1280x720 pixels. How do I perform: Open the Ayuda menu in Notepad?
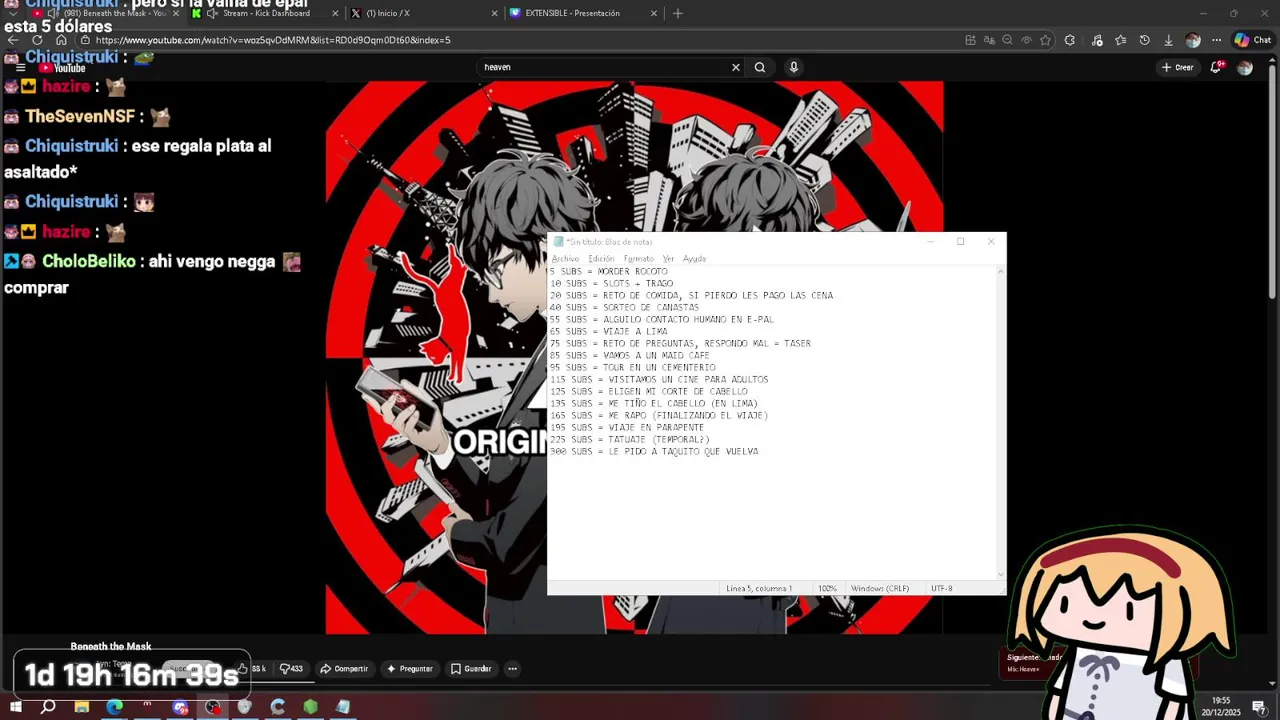click(x=694, y=258)
